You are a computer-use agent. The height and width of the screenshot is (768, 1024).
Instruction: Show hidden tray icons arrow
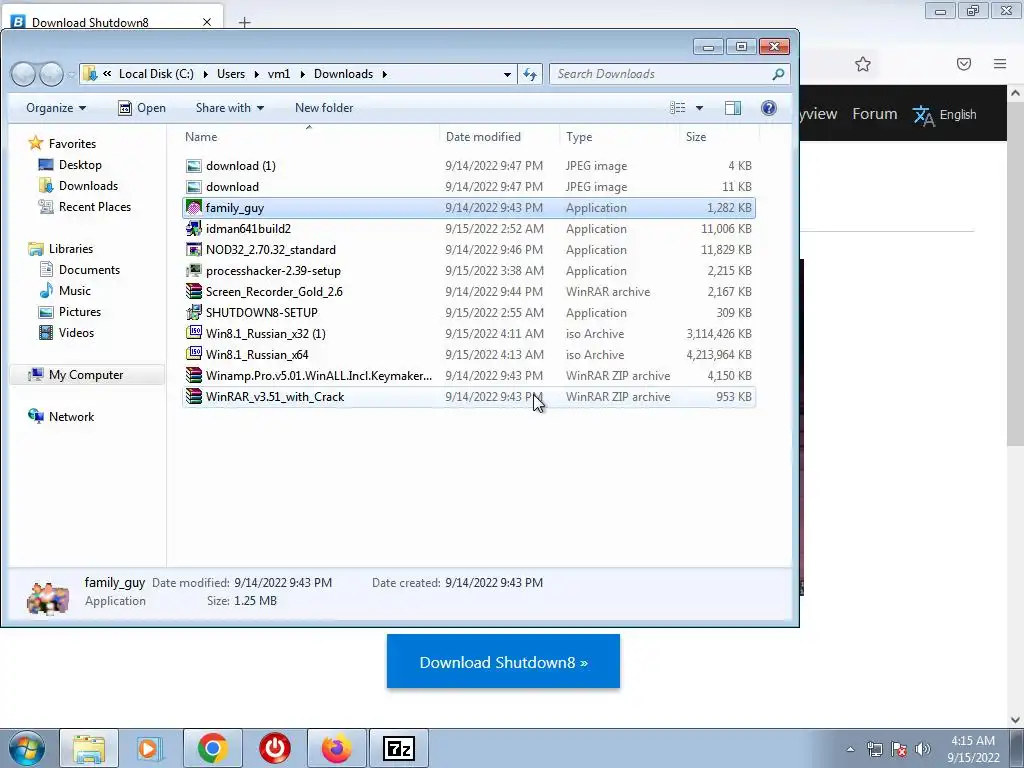point(850,749)
